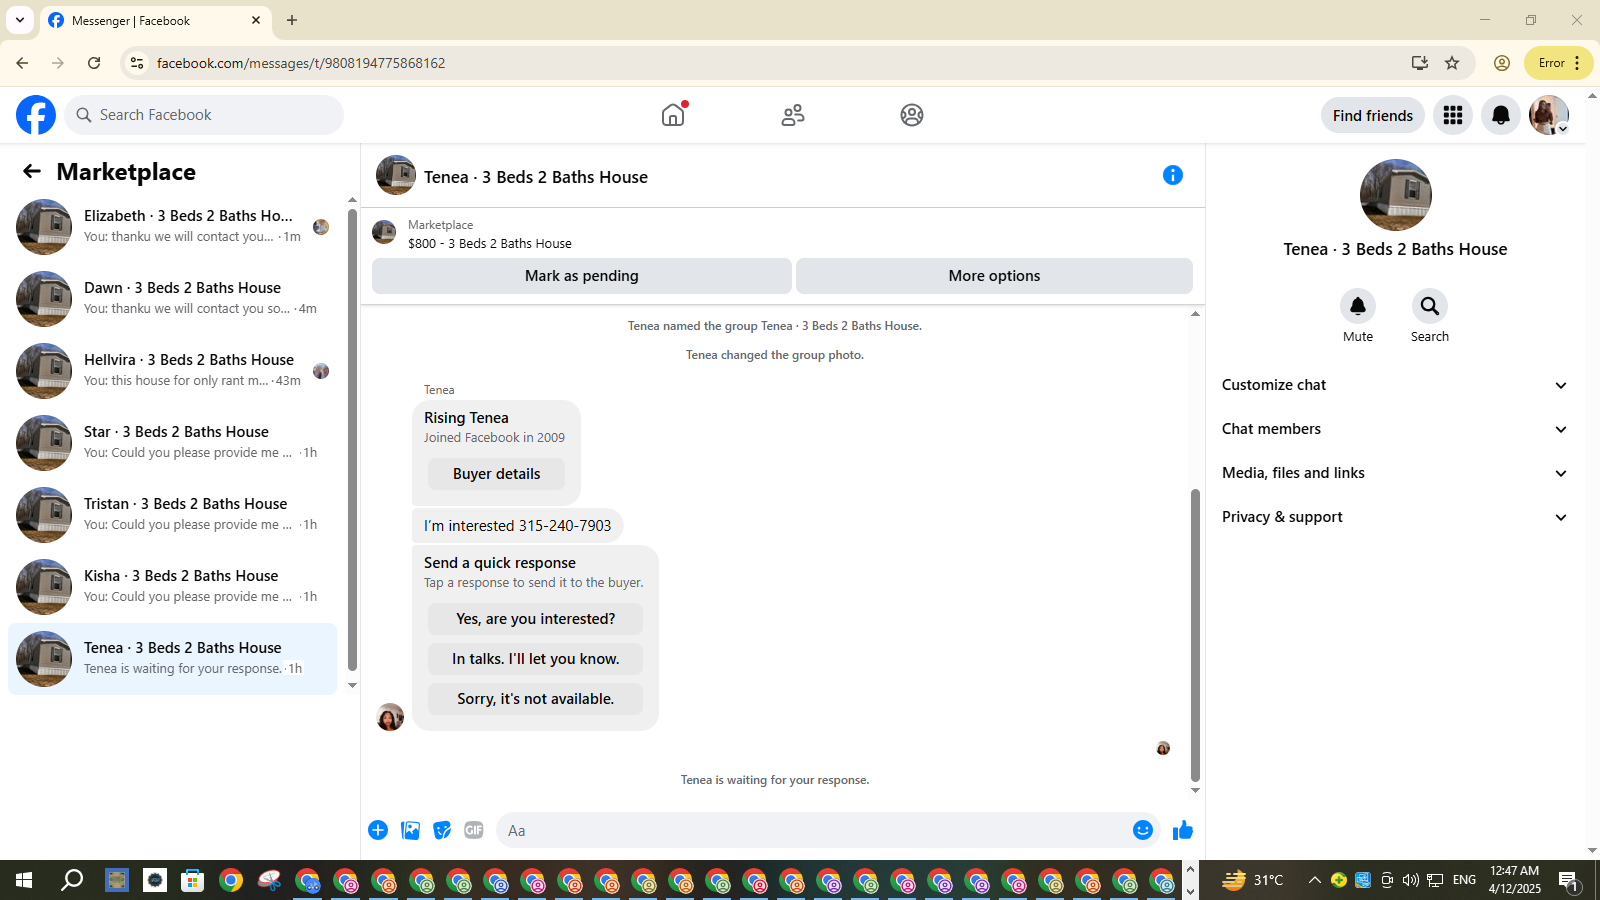Send 'Sorry, it's not available.' response
This screenshot has width=1600, height=900.
coord(535,699)
